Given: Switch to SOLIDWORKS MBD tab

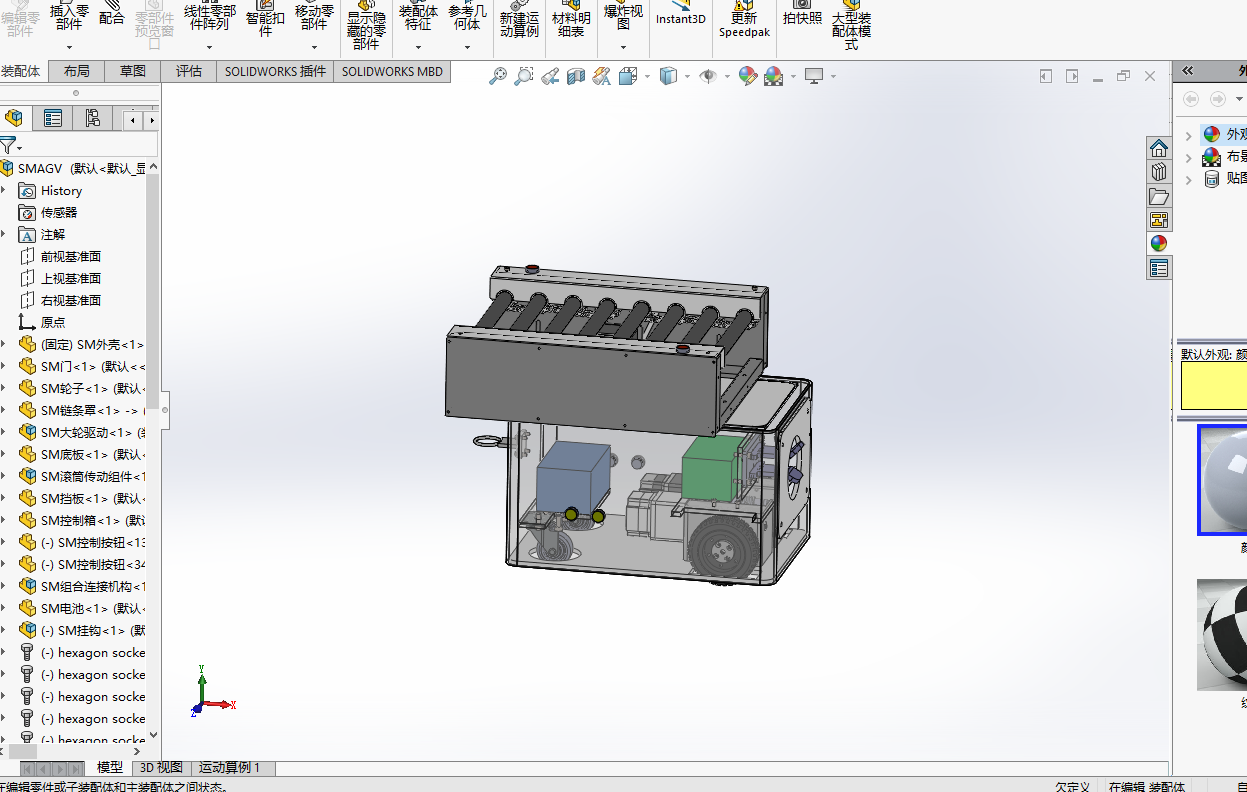Looking at the screenshot, I should 392,71.
